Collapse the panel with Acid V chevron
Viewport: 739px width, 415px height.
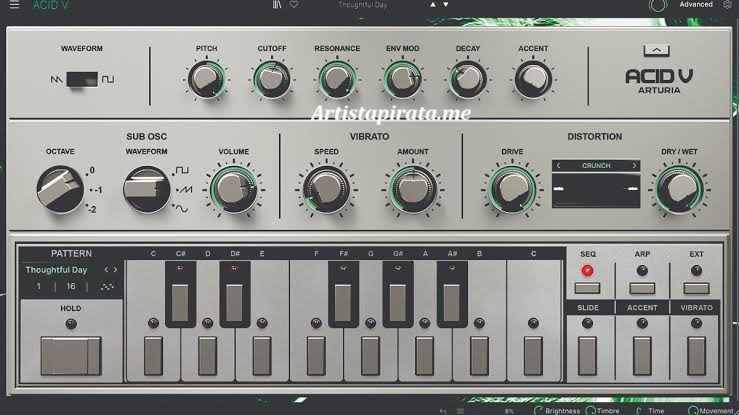[657, 50]
